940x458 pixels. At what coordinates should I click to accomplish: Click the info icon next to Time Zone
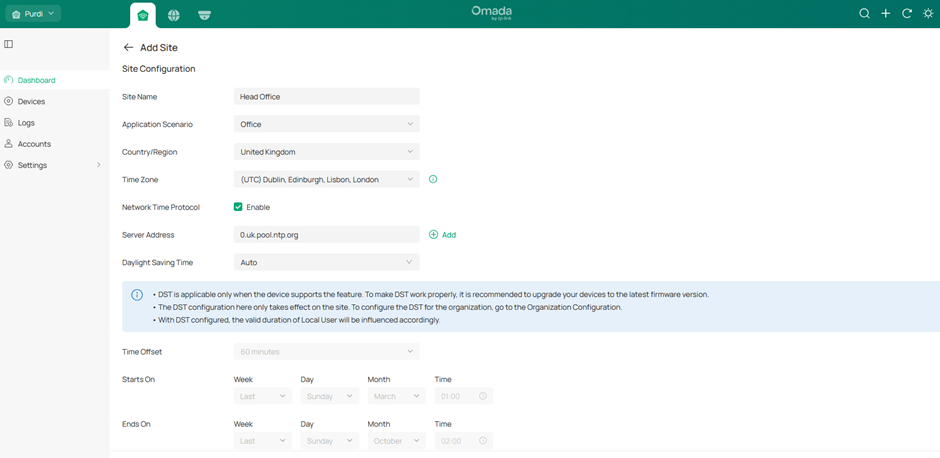[433, 180]
